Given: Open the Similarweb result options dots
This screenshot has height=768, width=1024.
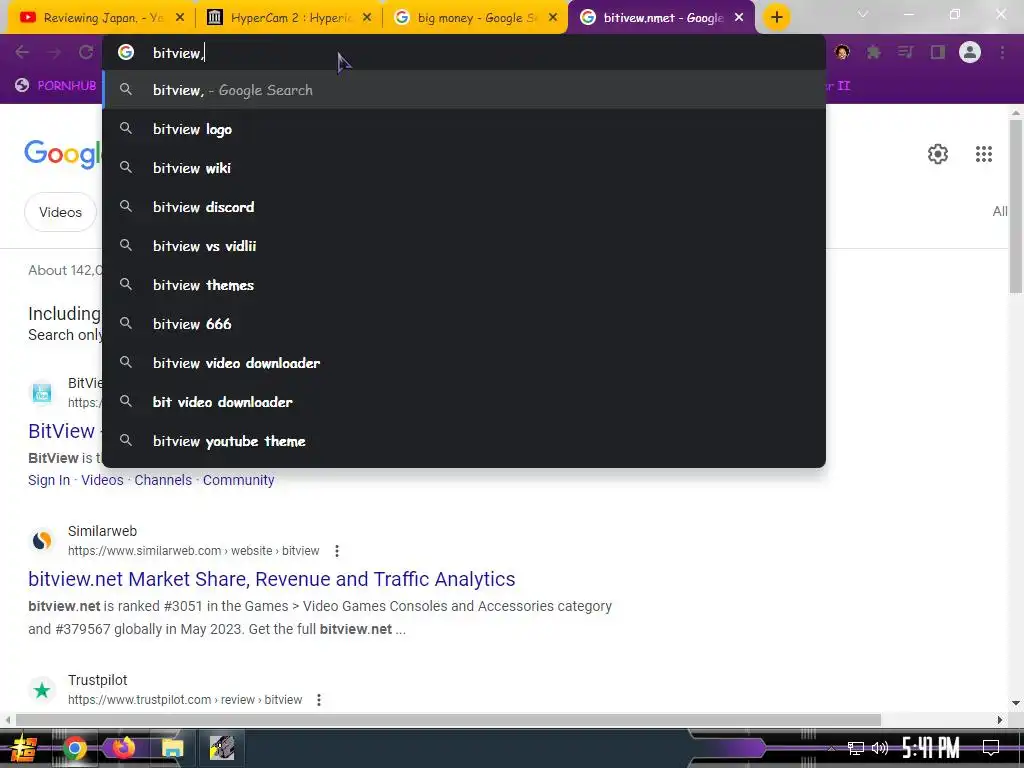Looking at the screenshot, I should click(x=337, y=551).
